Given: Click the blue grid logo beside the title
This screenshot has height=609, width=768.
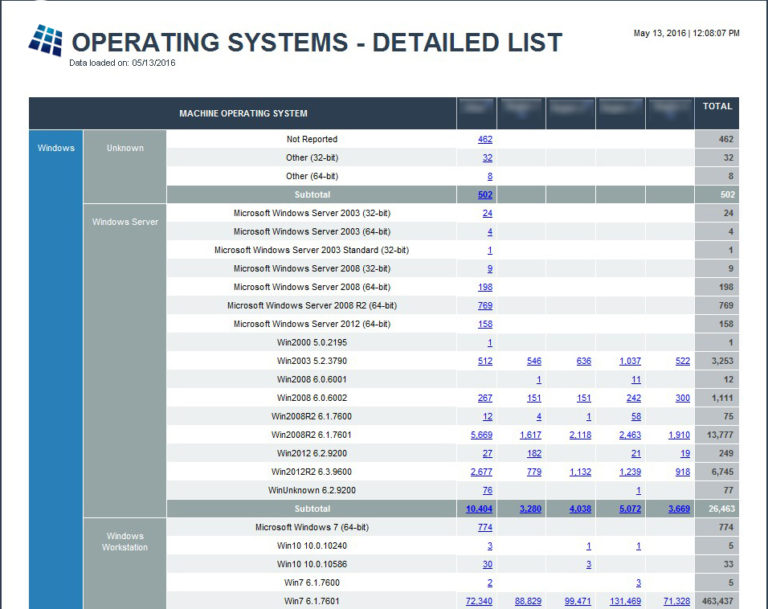Looking at the screenshot, I should 46,40.
